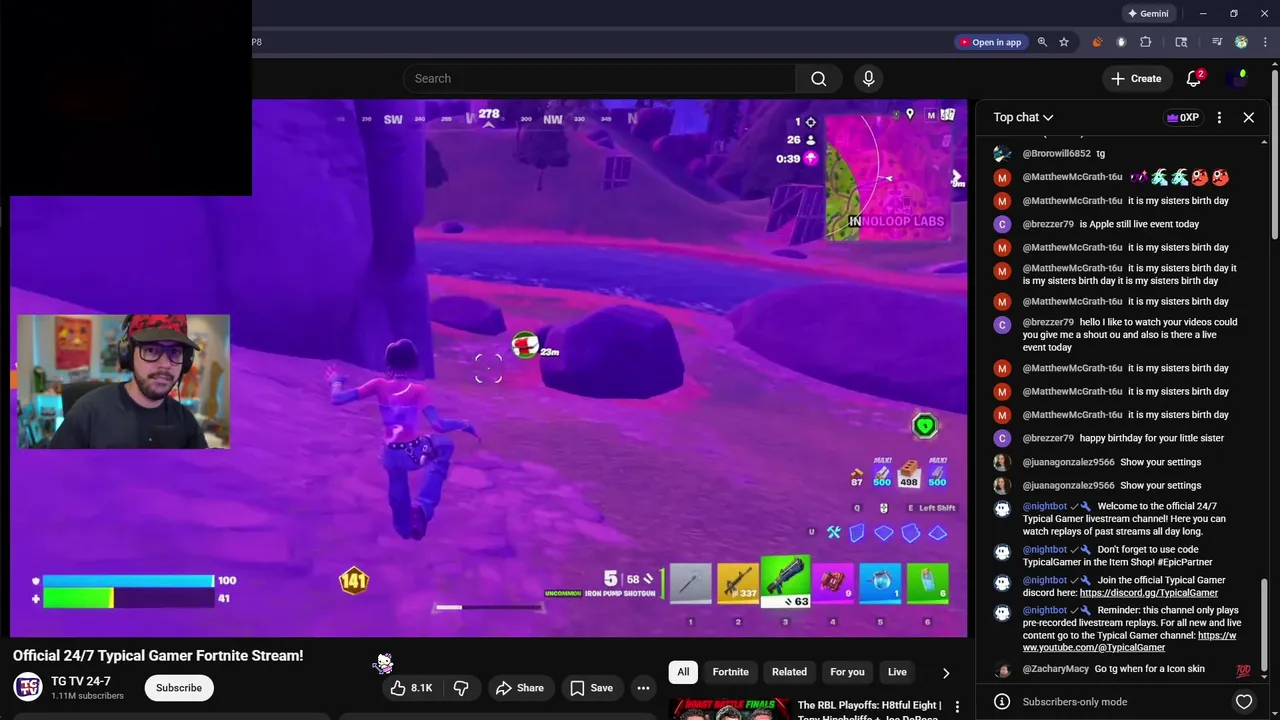Click the subscribers-only mode info icon
Viewport: 1280px width, 720px height.
pyautogui.click(x=1002, y=702)
